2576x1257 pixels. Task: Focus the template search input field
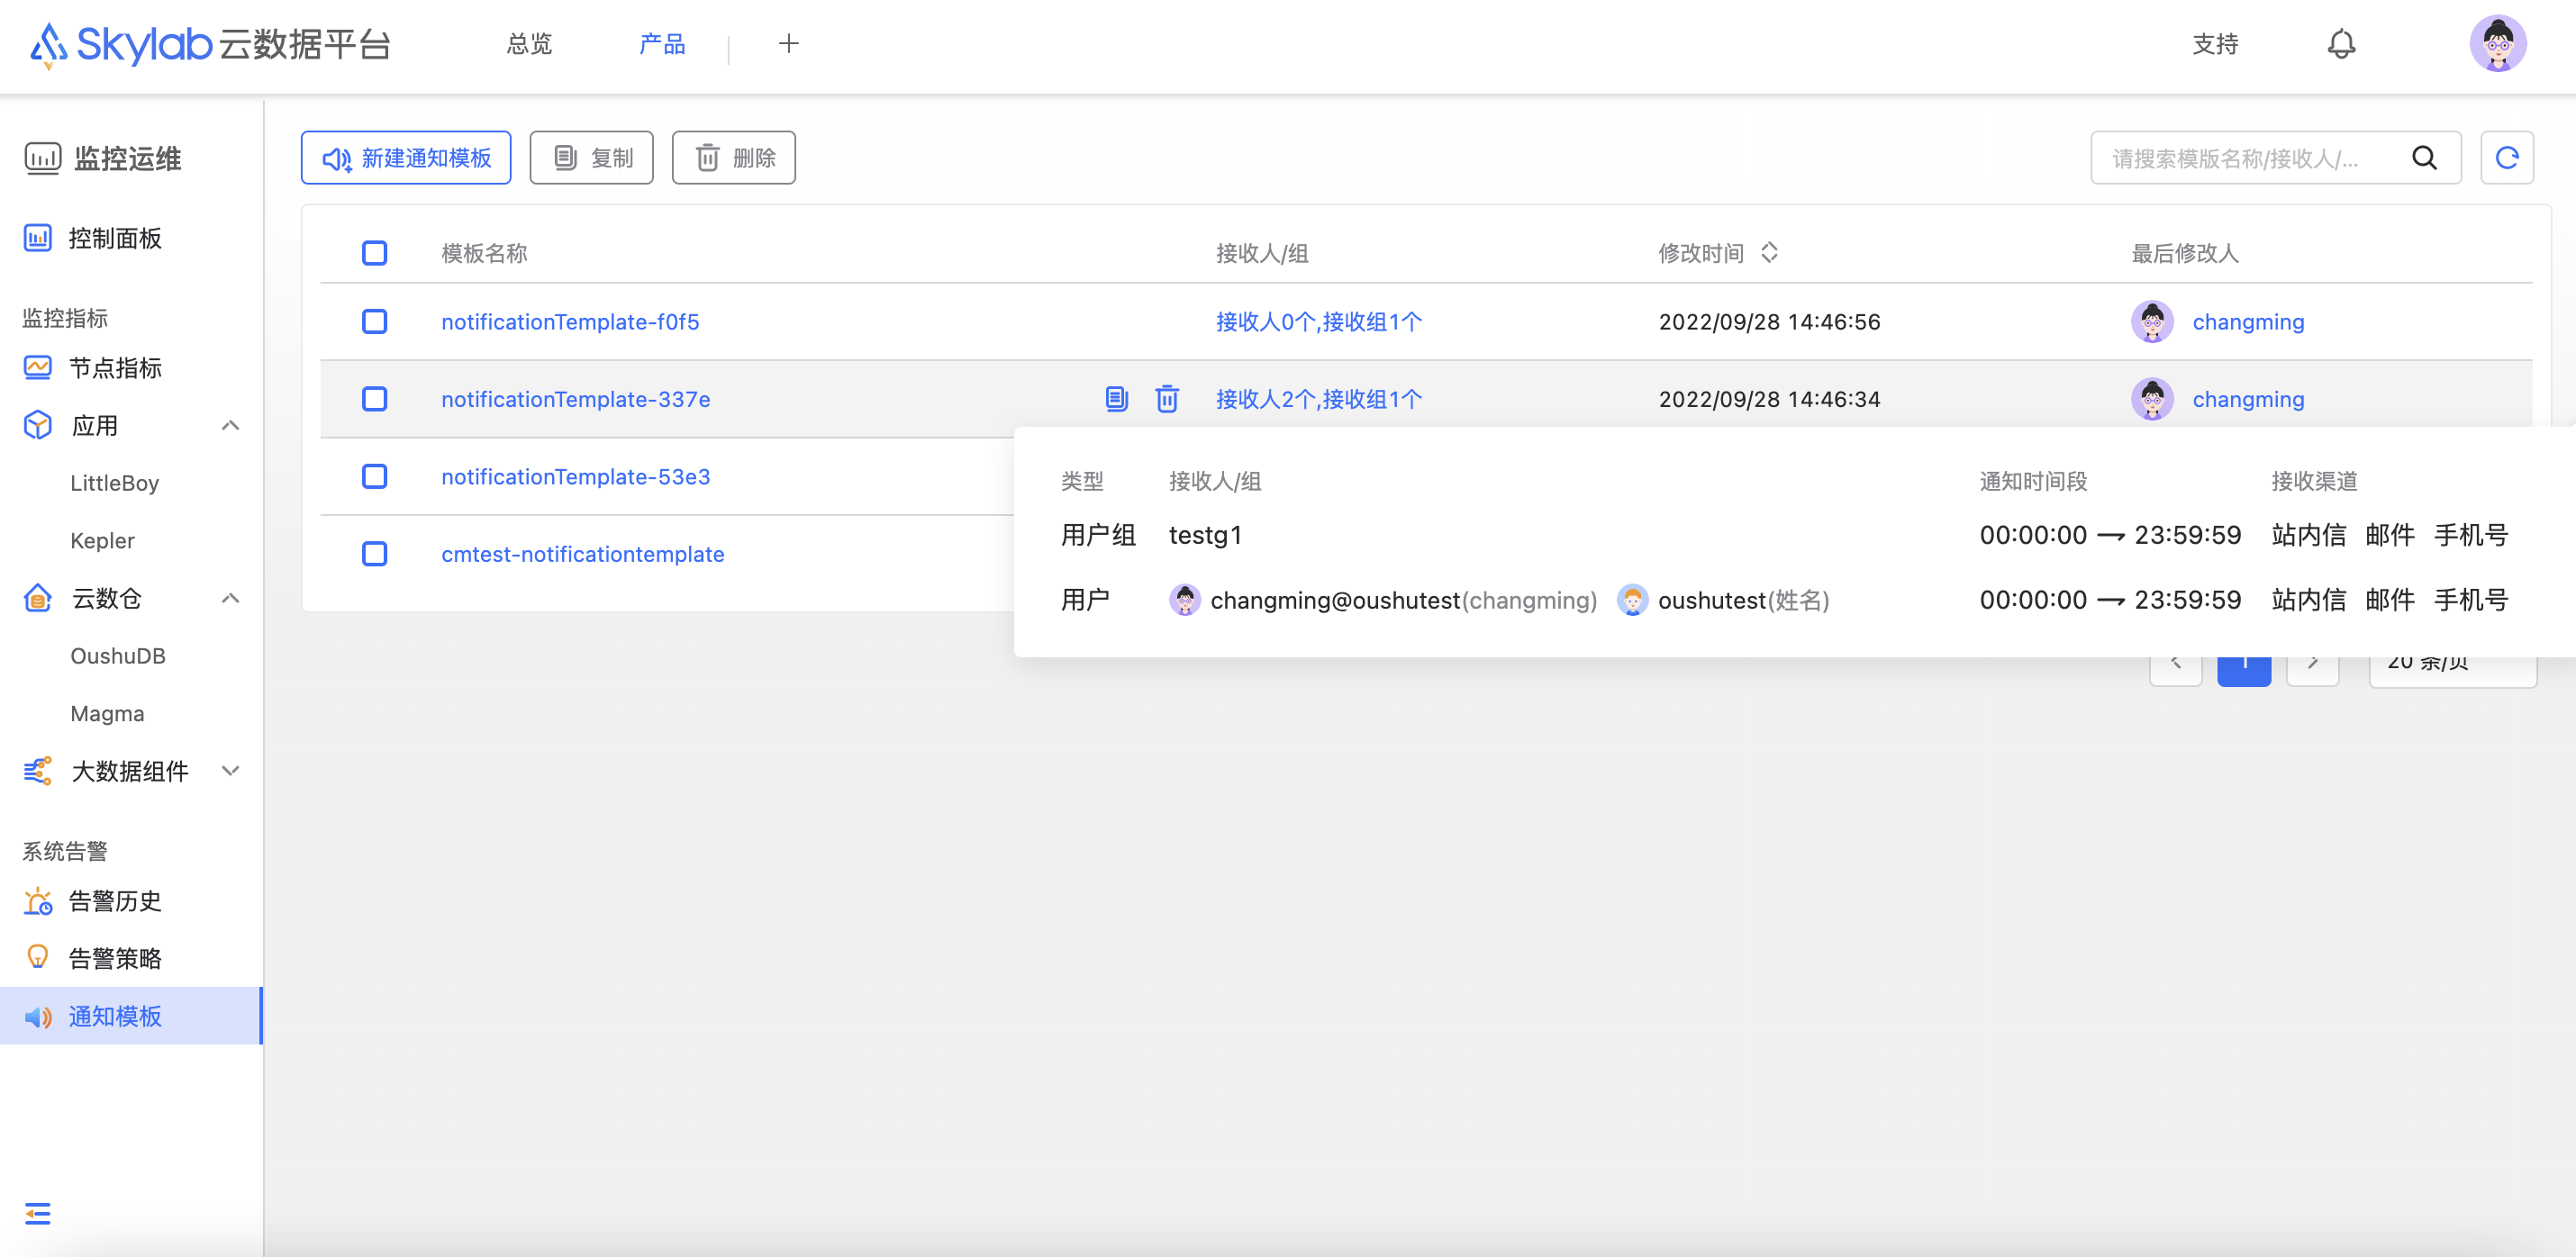[2240, 158]
